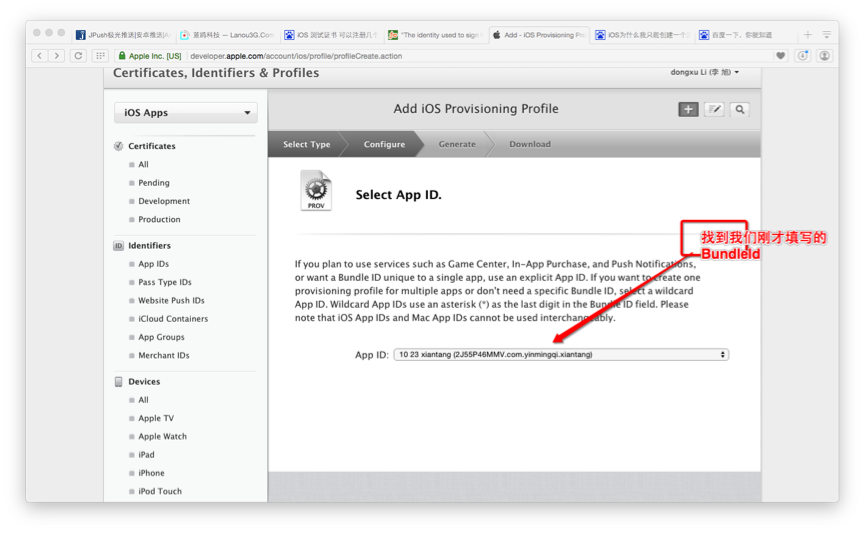Viewport: 865px width, 533px height.
Task: Switch to the 百度一下 browser tab
Action: [742, 35]
